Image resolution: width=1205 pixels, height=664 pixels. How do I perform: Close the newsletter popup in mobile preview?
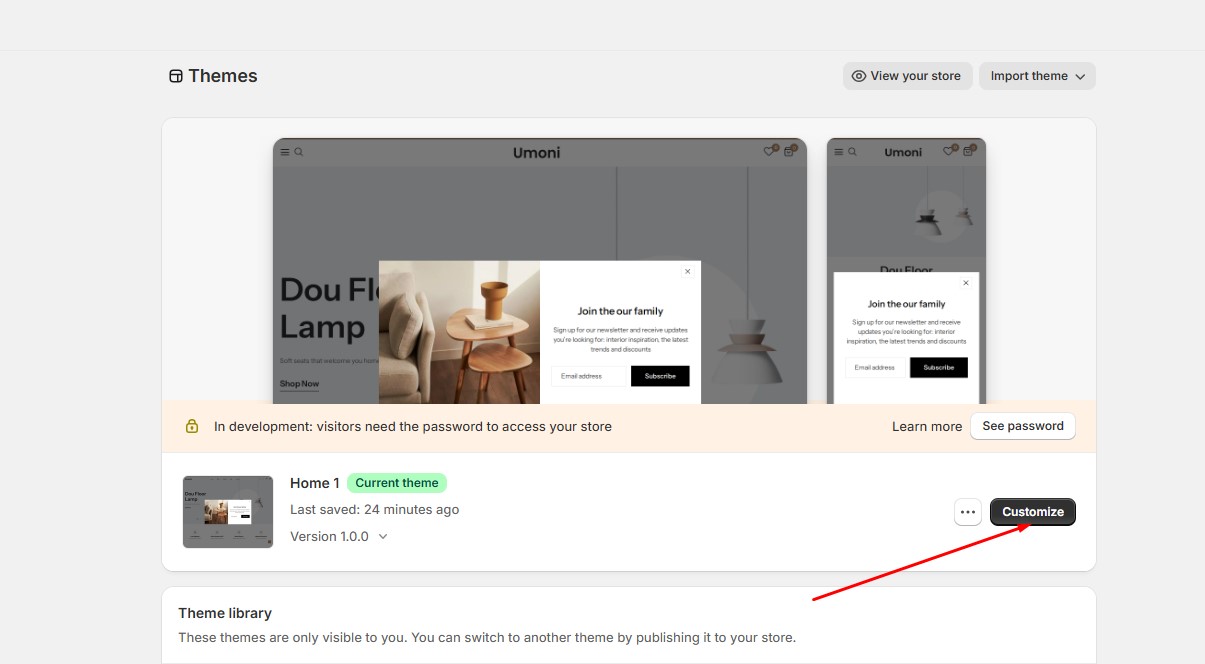click(x=965, y=283)
